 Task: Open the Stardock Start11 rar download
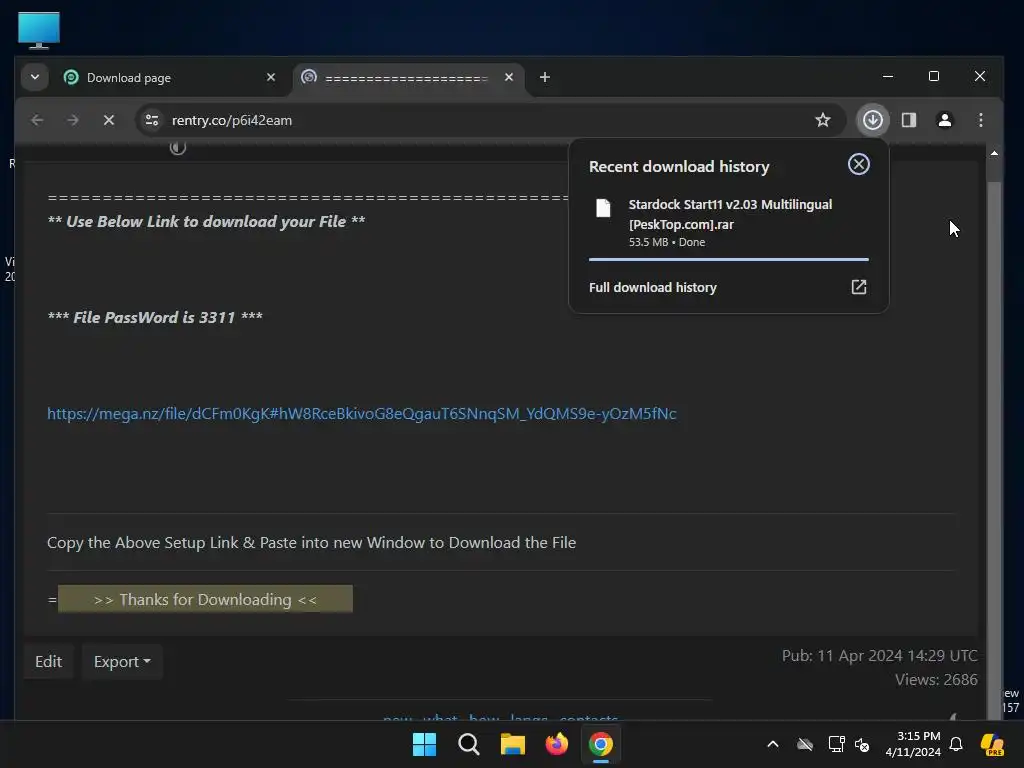tap(729, 222)
